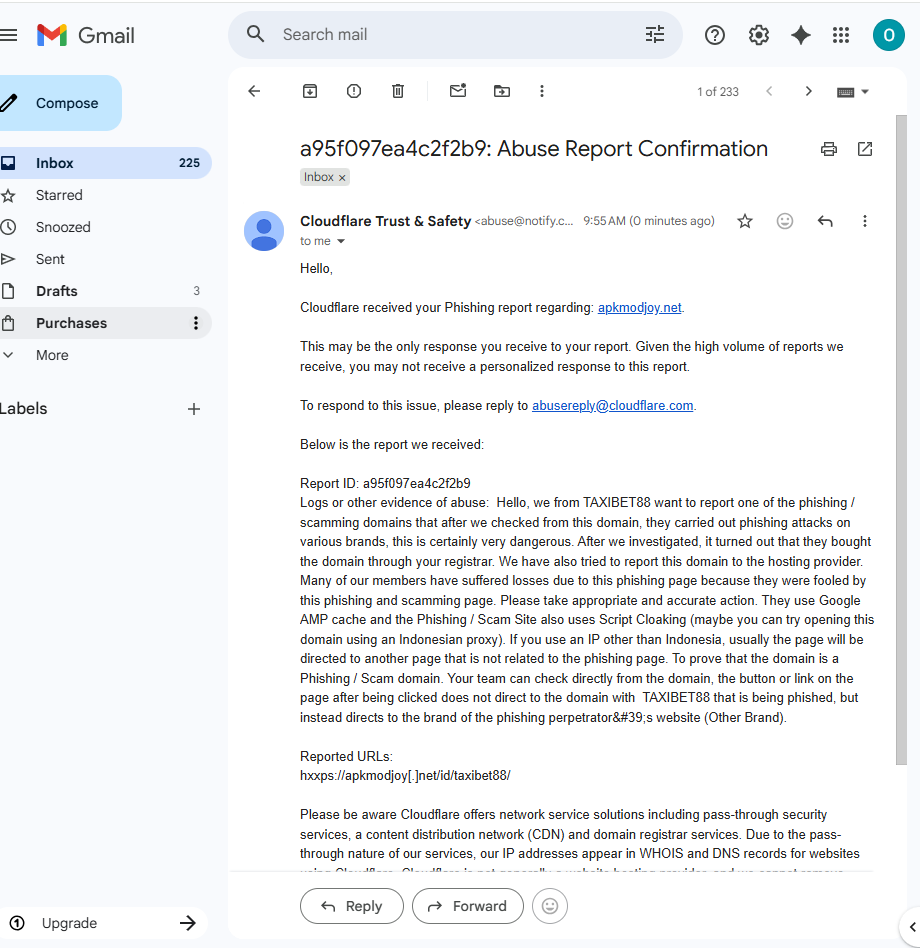
Task: Click the Labels heading
Action: [23, 409]
